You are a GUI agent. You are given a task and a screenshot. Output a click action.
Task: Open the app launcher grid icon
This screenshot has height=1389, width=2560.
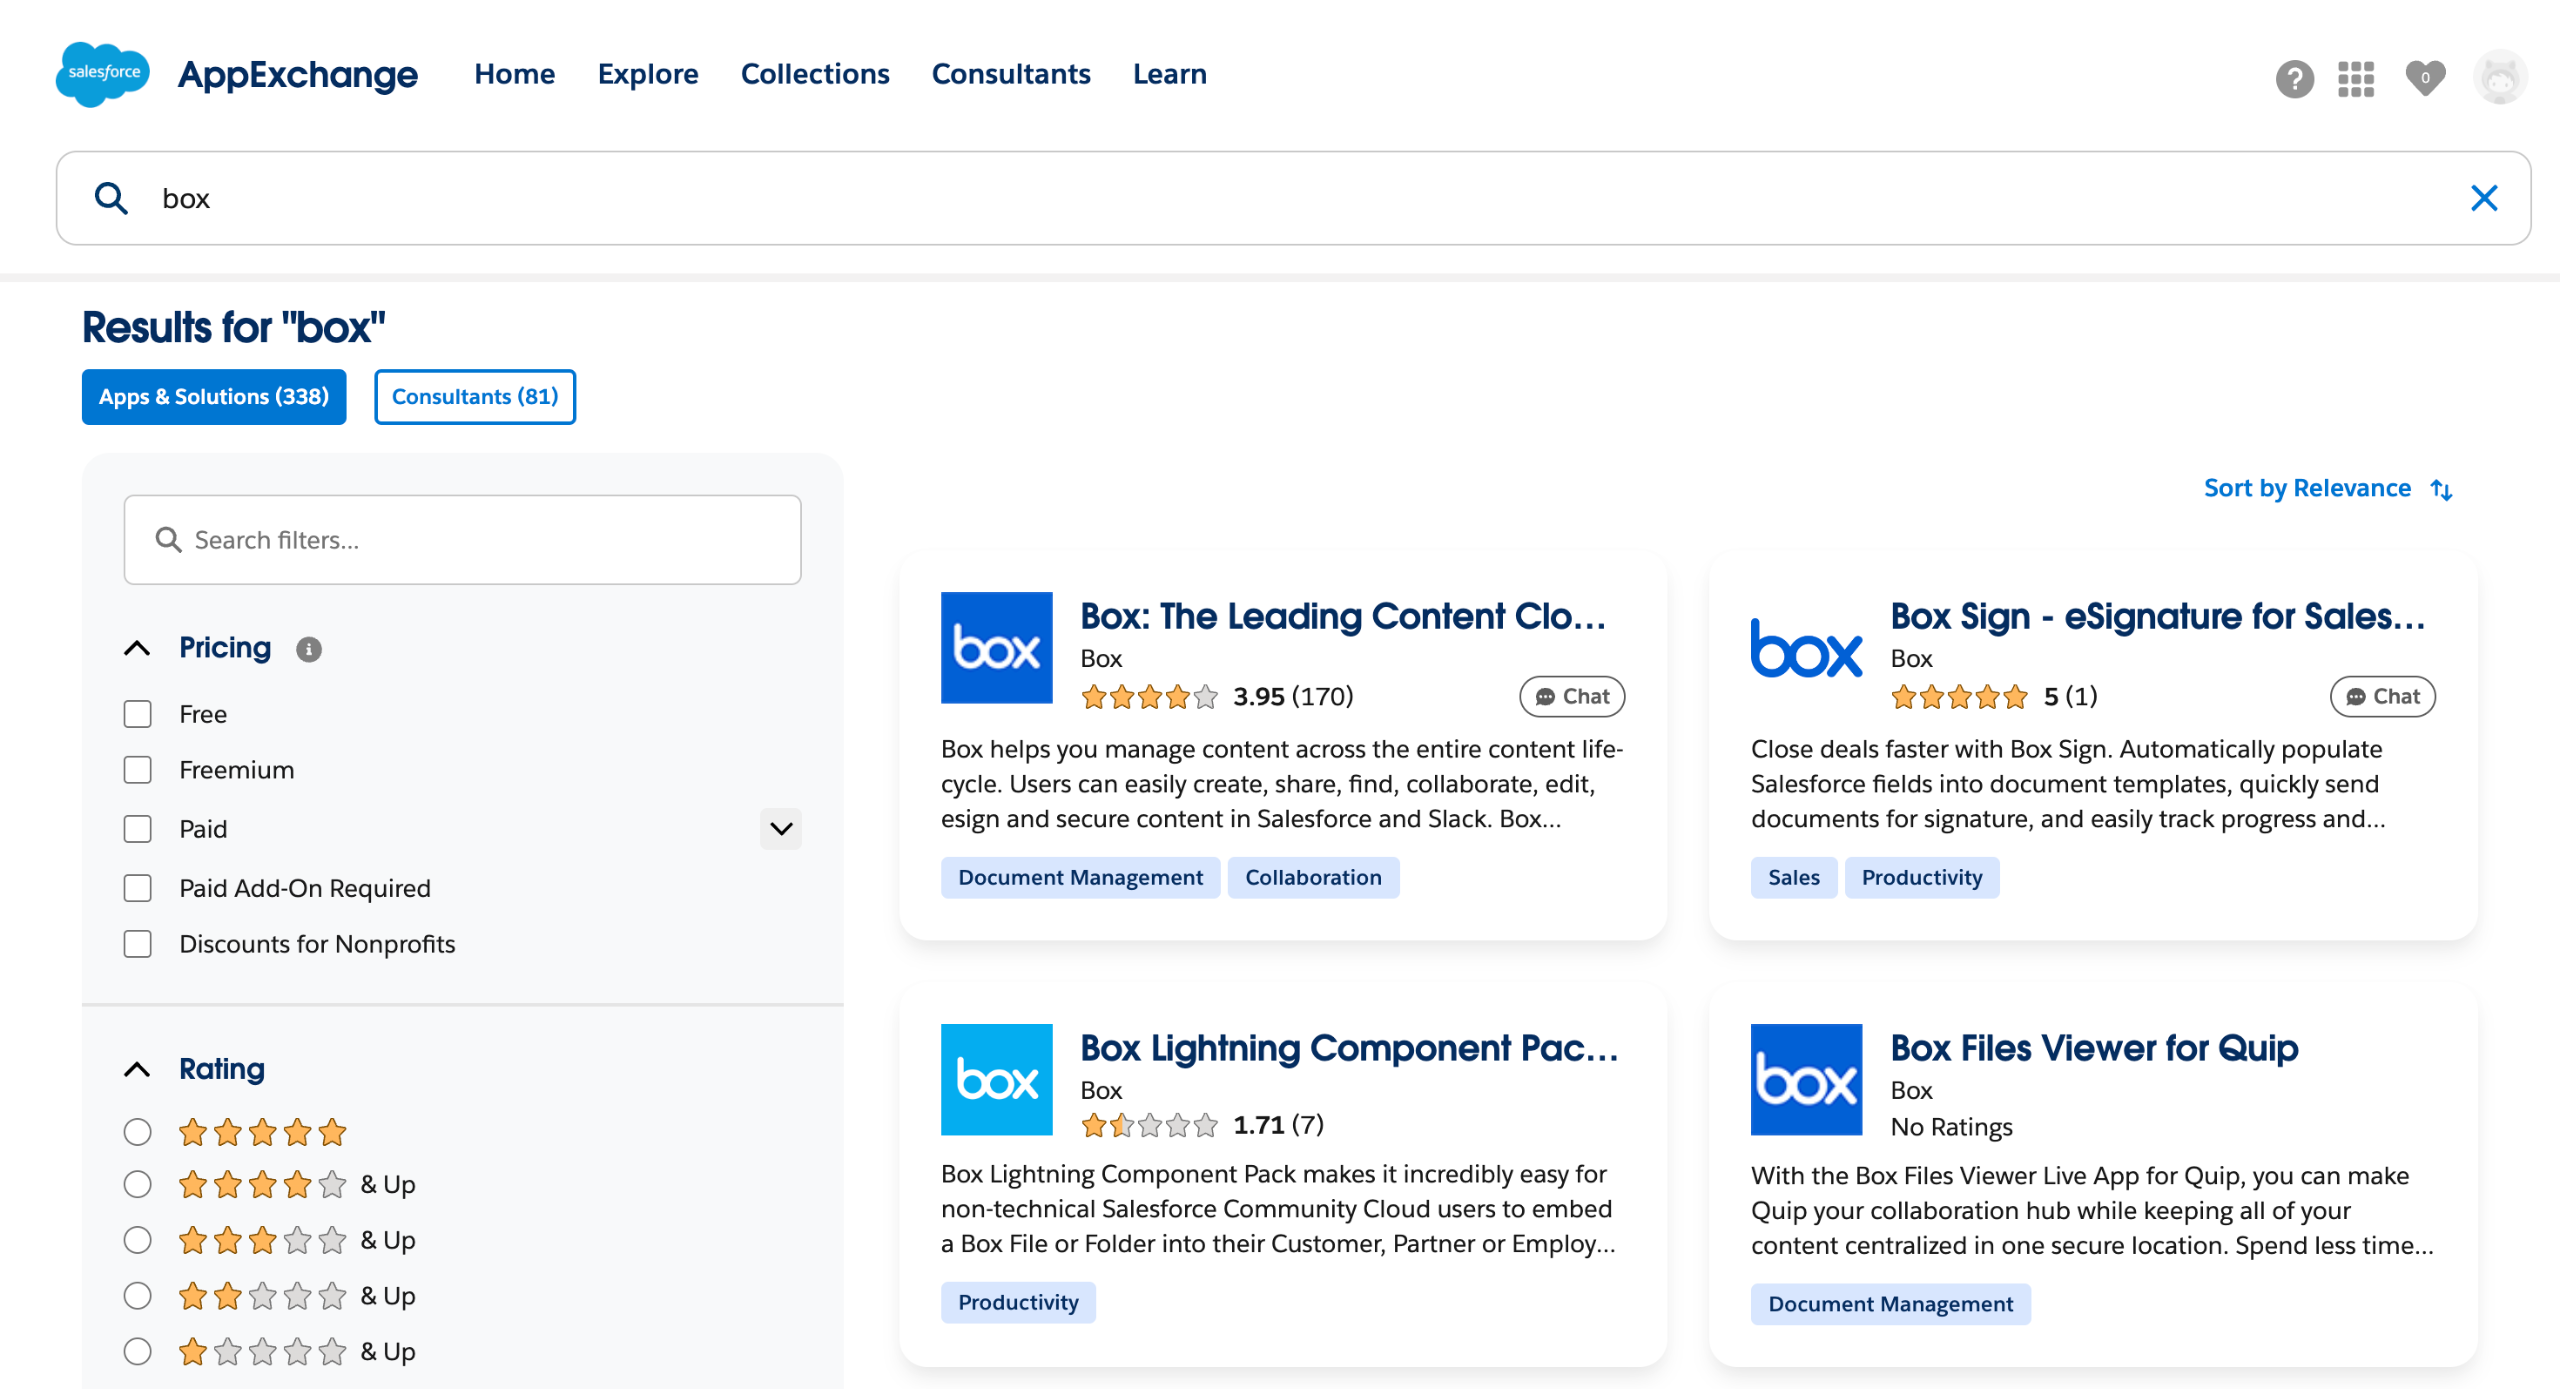tap(2356, 78)
